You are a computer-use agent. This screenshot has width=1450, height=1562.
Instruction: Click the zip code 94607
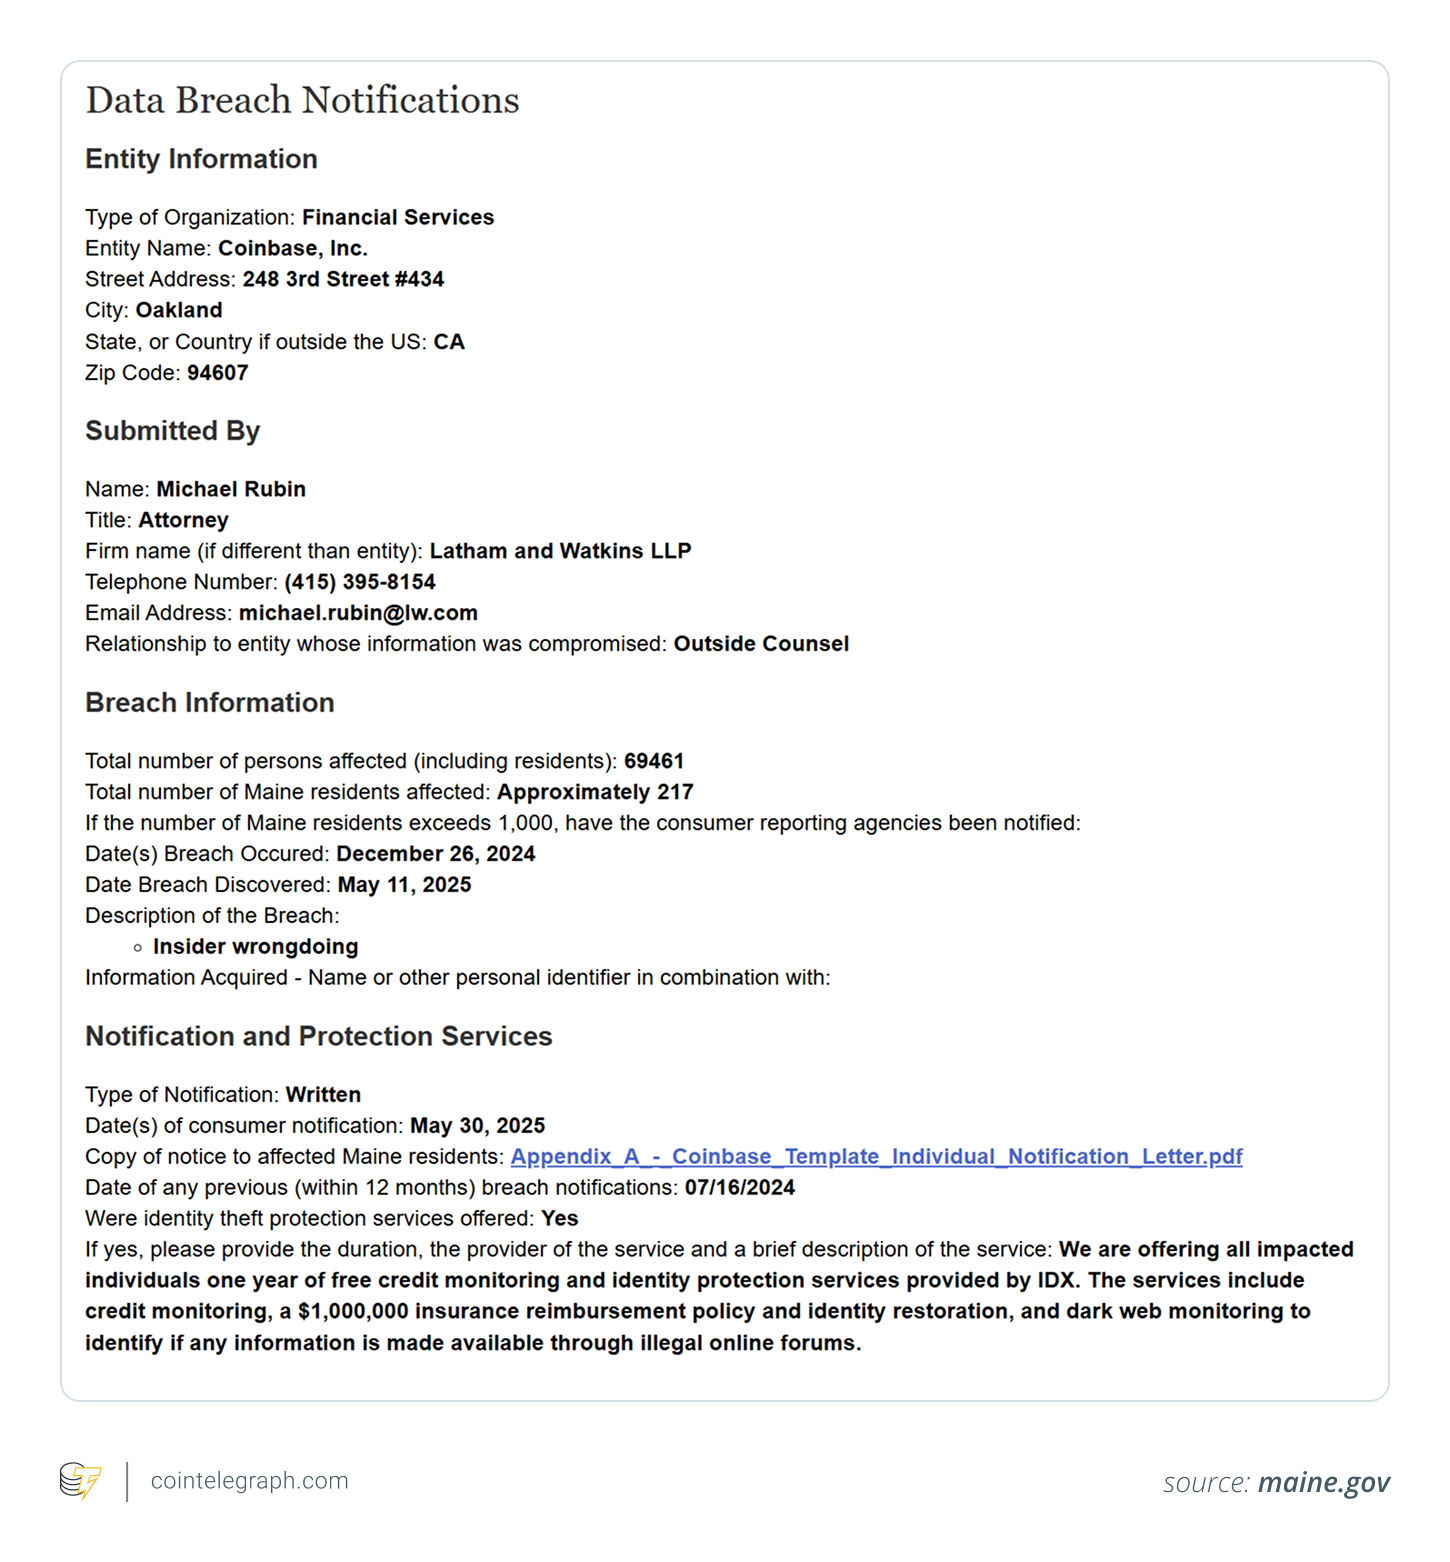click(217, 373)
